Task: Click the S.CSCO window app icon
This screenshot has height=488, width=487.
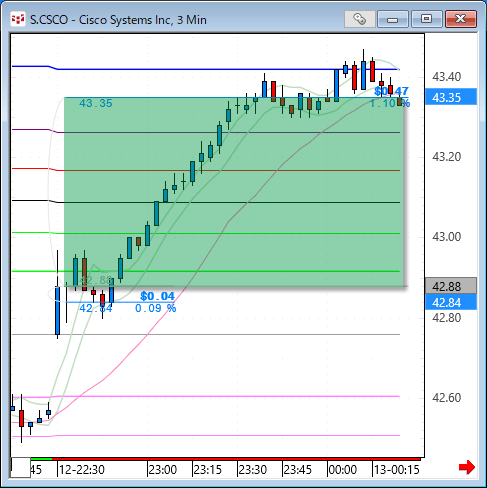Action: (17, 20)
